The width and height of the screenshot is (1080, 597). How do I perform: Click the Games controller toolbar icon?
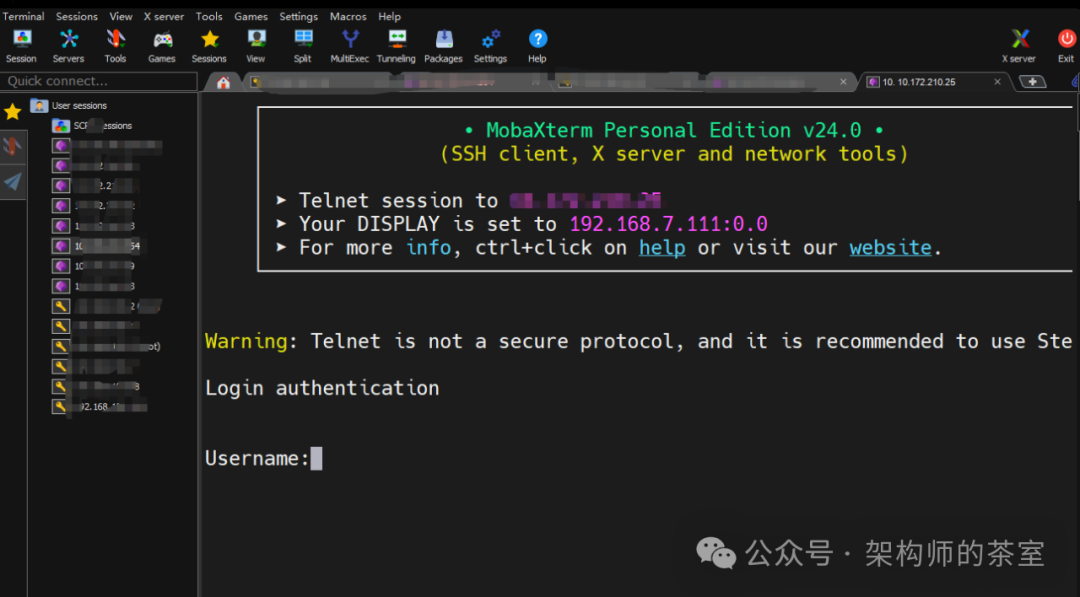click(162, 44)
